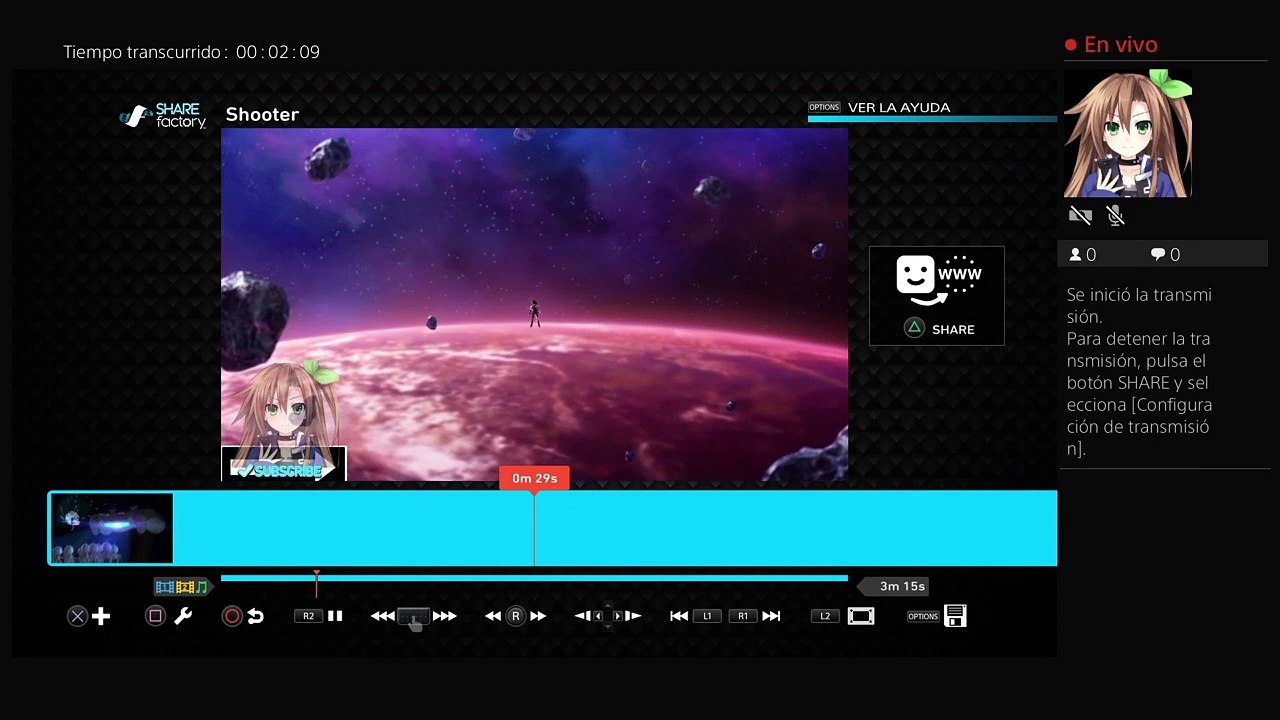Select the first clip thumbnail on the timeline
The width and height of the screenshot is (1280, 720).
coord(111,528)
